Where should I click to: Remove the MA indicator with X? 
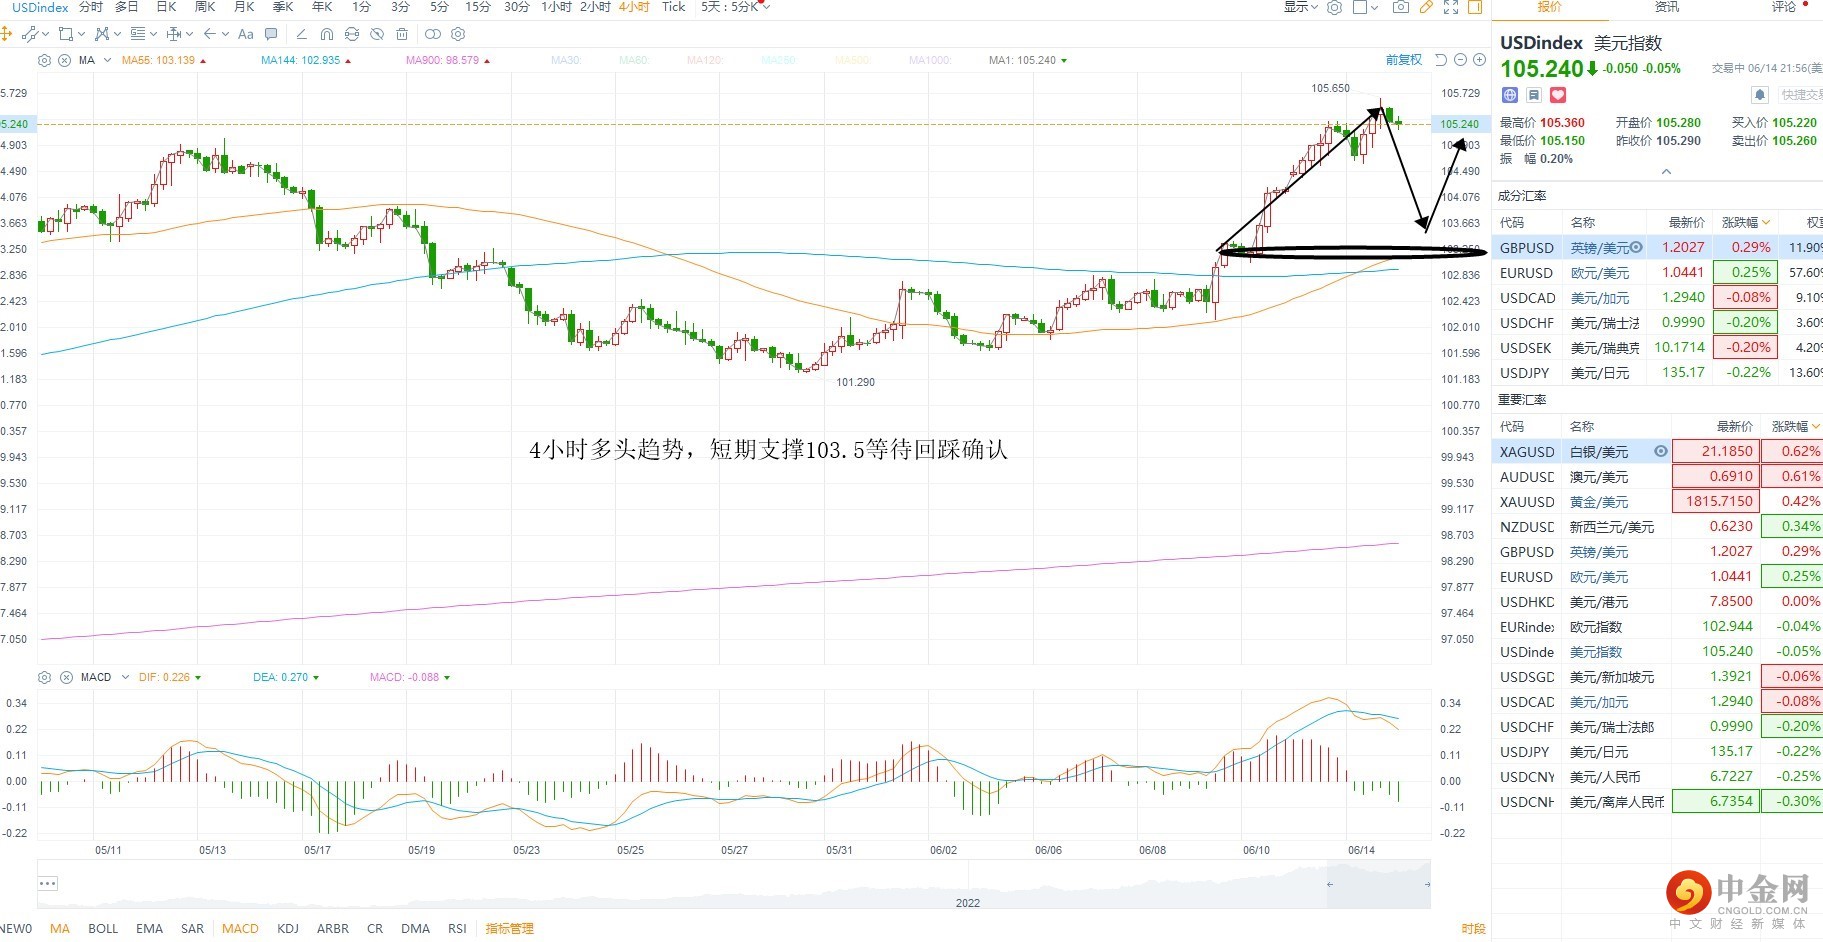[x=64, y=60]
